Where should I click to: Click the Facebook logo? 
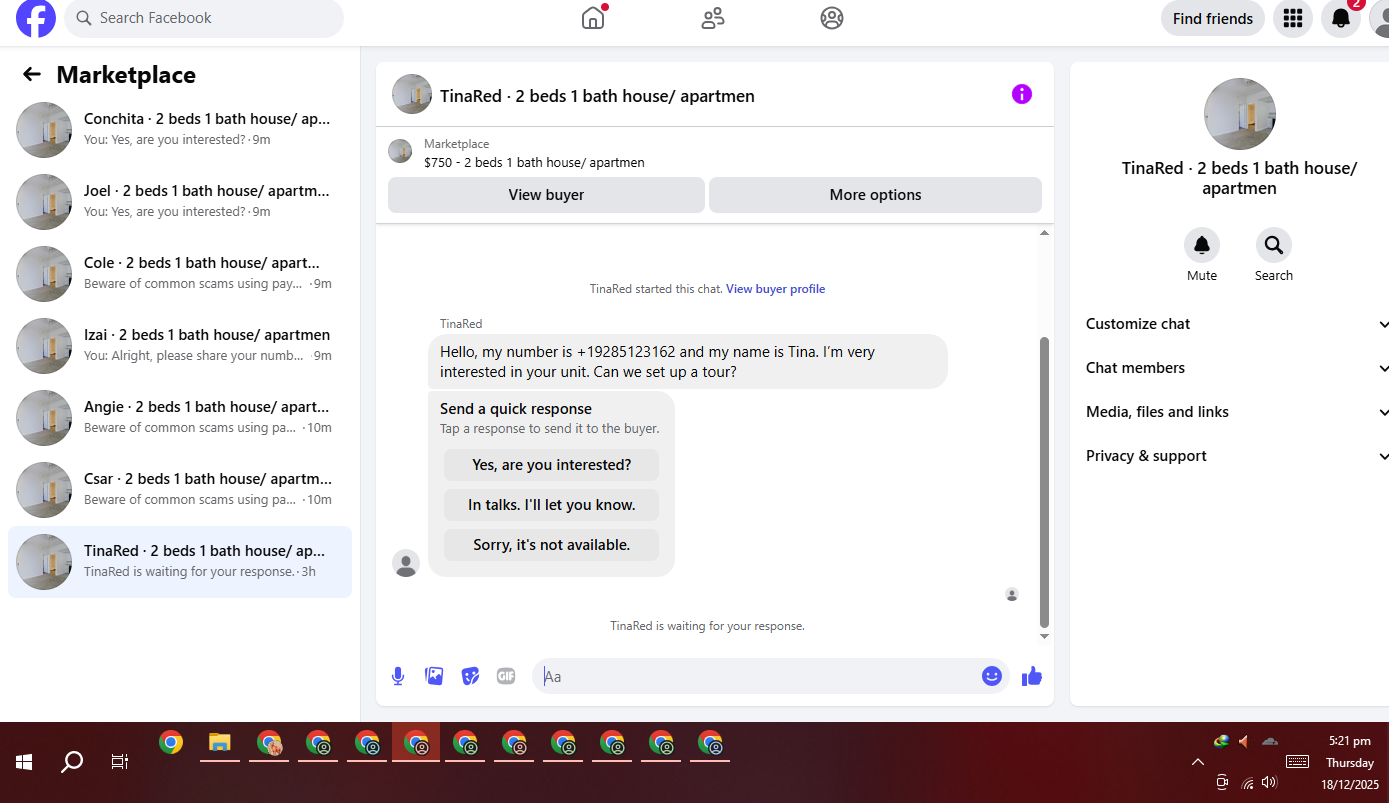coord(36,18)
